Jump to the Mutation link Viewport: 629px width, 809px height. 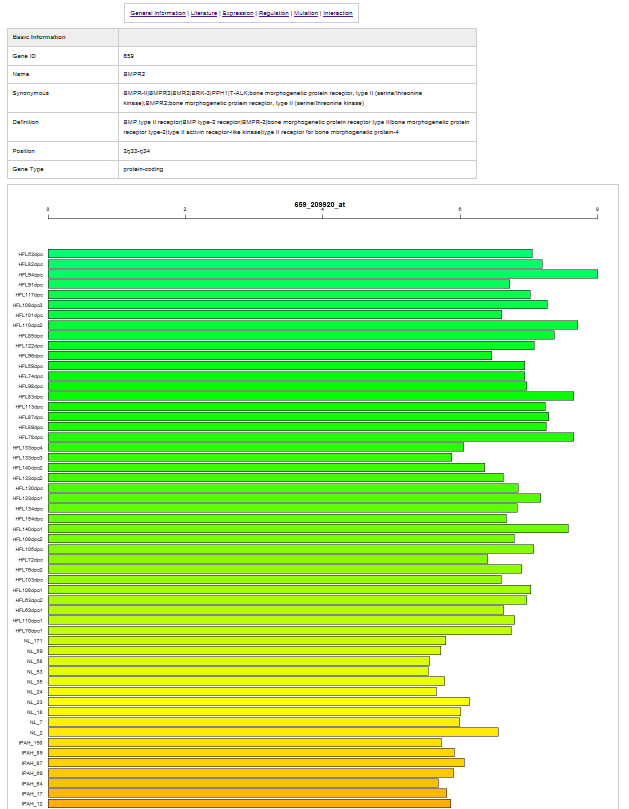tap(306, 13)
